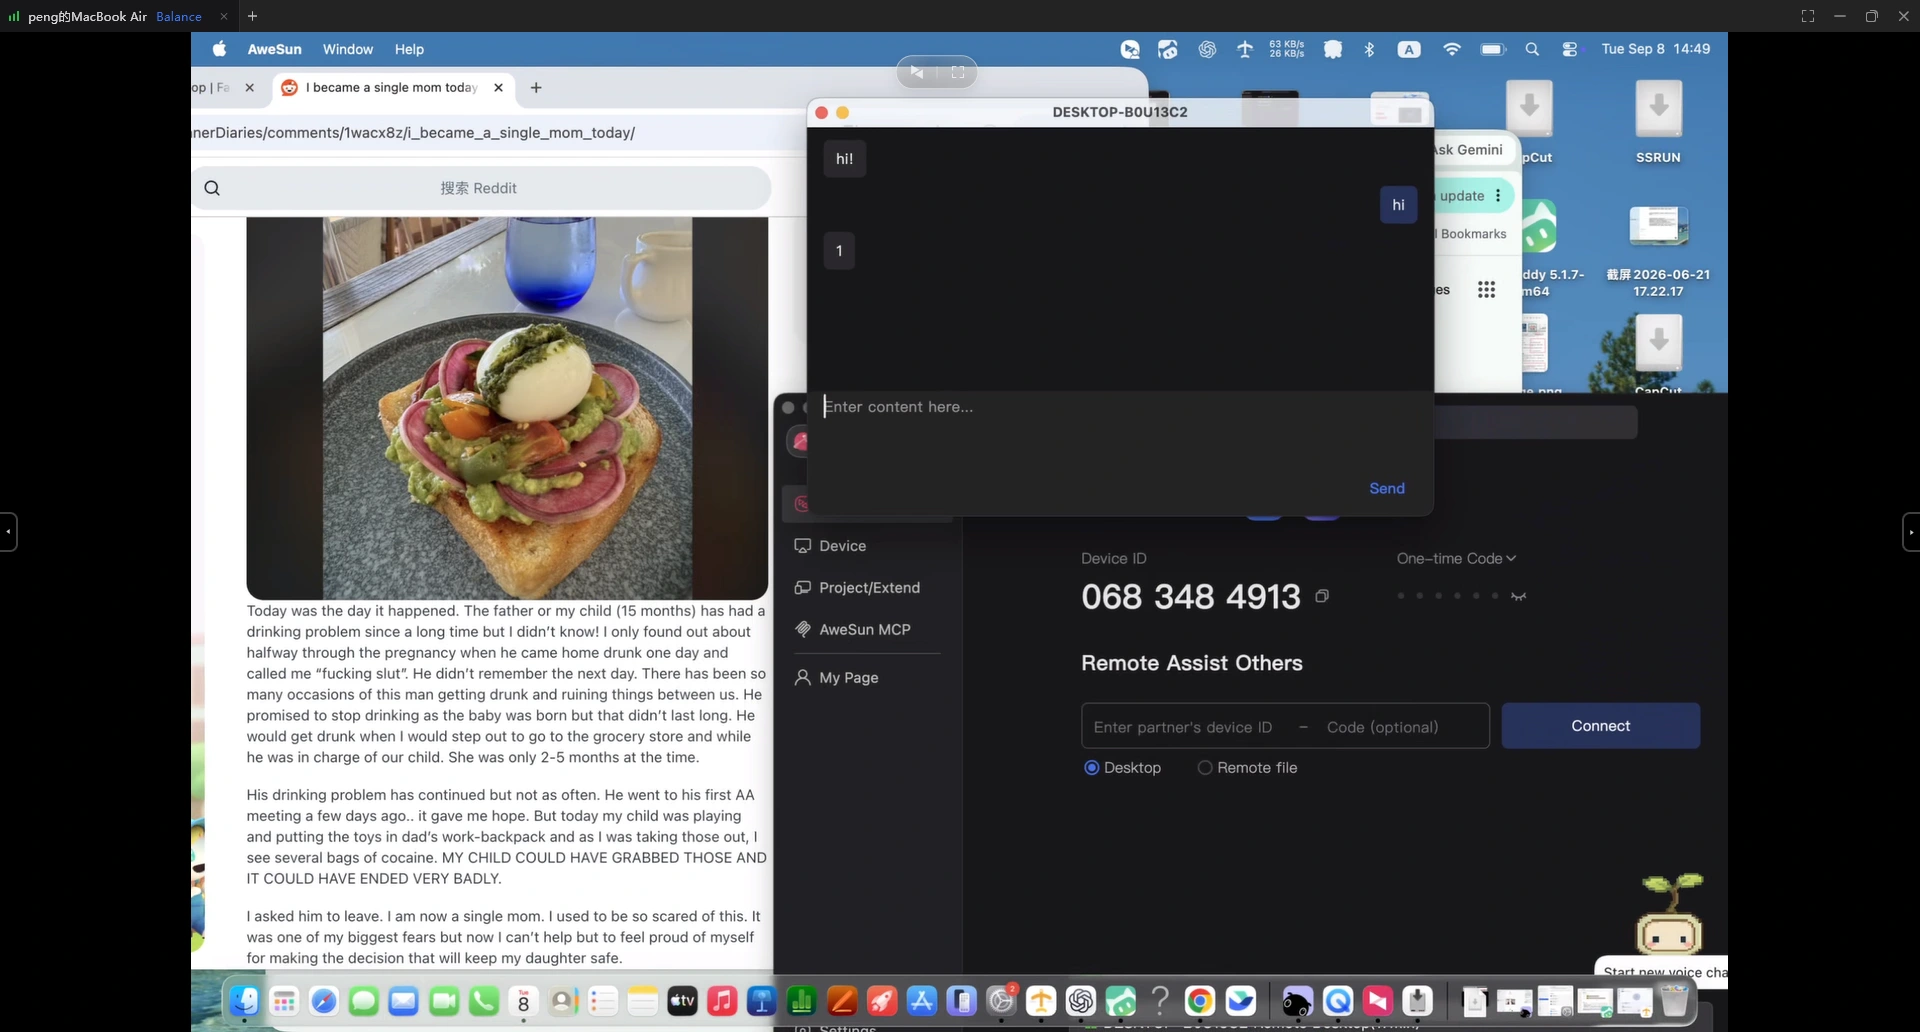Click the Balance quality mode label
The image size is (1920, 1032).
click(179, 16)
